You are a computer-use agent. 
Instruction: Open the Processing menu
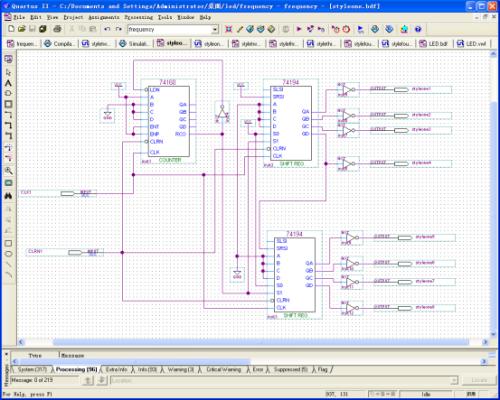[139, 17]
